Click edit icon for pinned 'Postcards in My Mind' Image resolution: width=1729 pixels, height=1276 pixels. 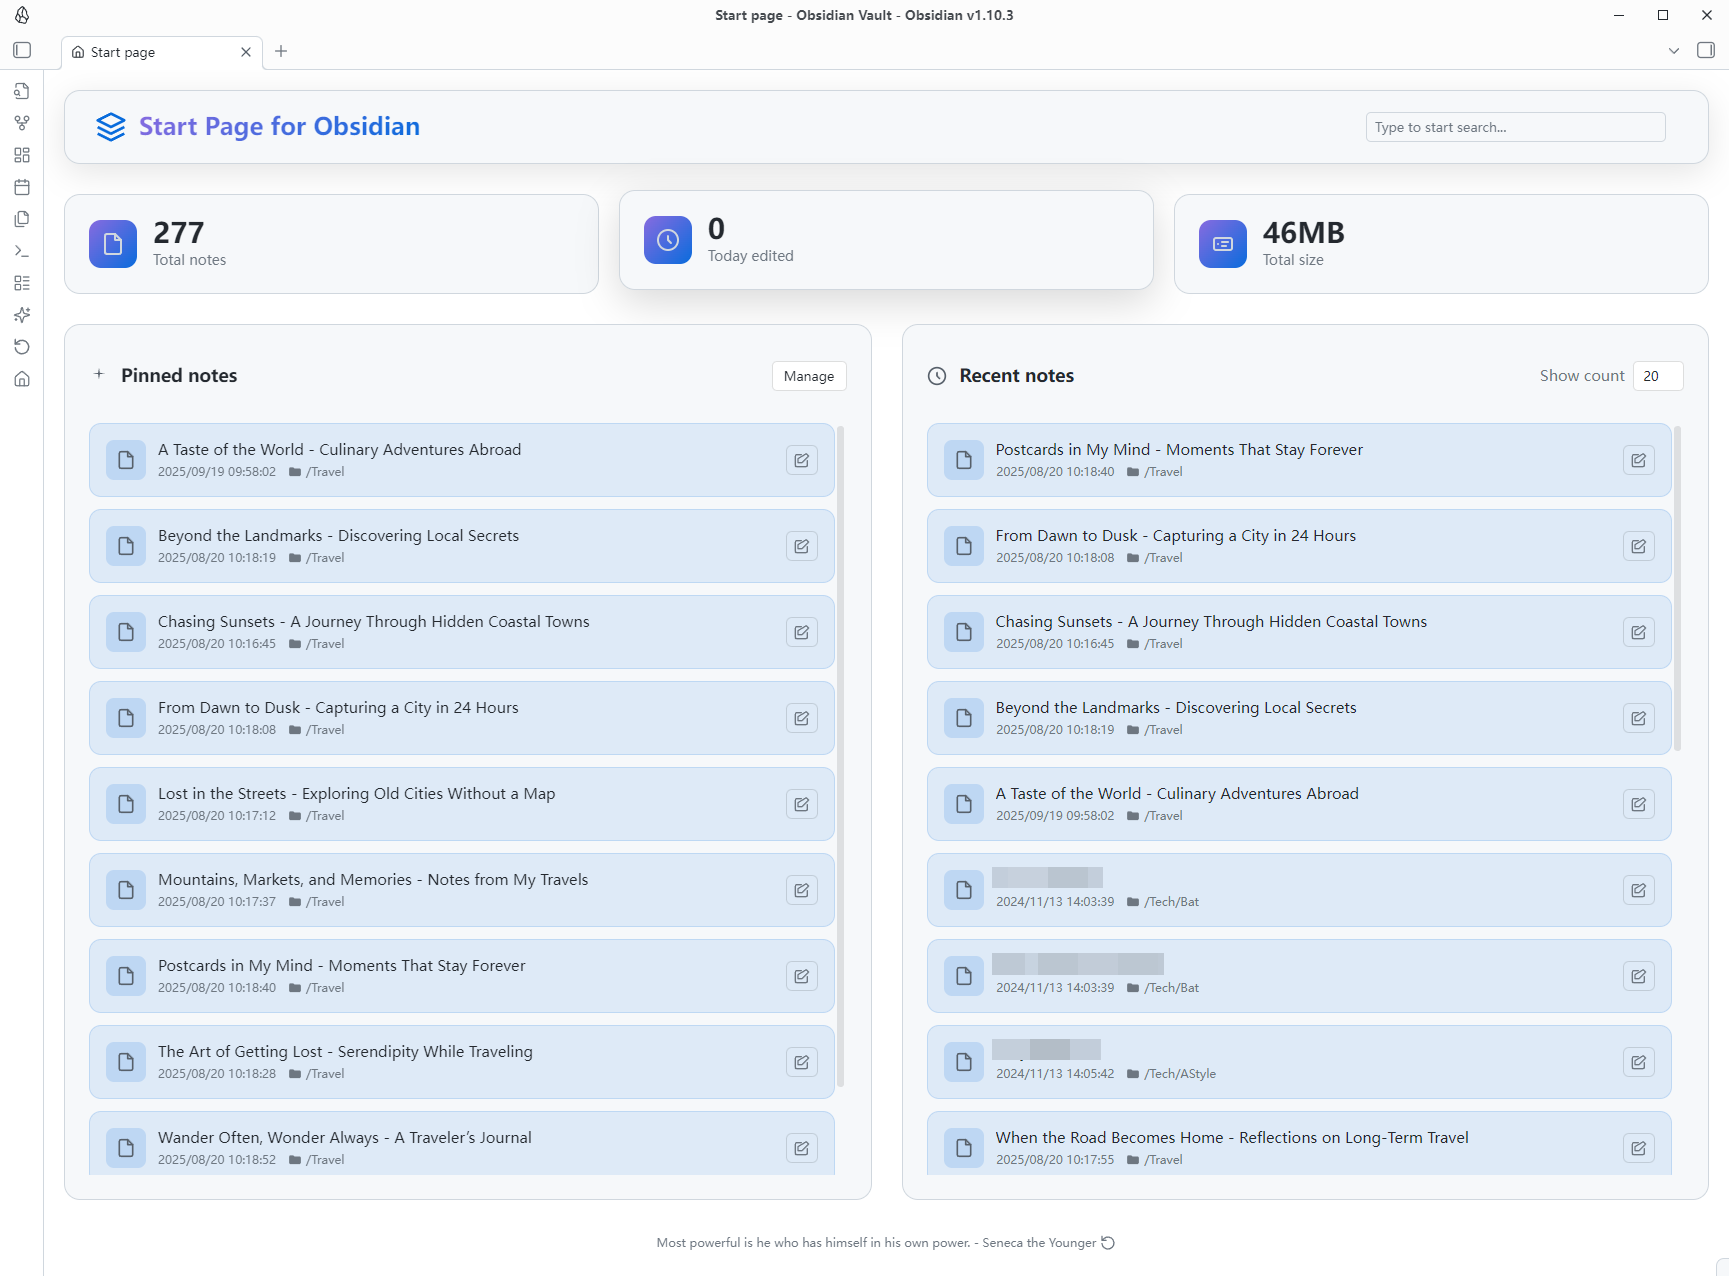(x=802, y=976)
